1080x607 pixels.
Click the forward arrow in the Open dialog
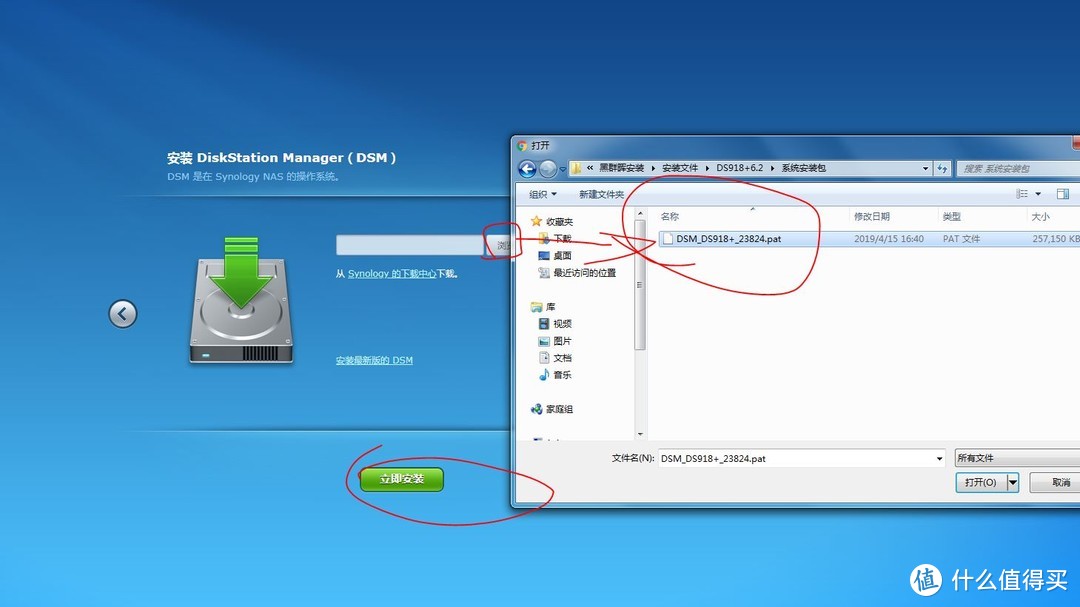point(548,169)
